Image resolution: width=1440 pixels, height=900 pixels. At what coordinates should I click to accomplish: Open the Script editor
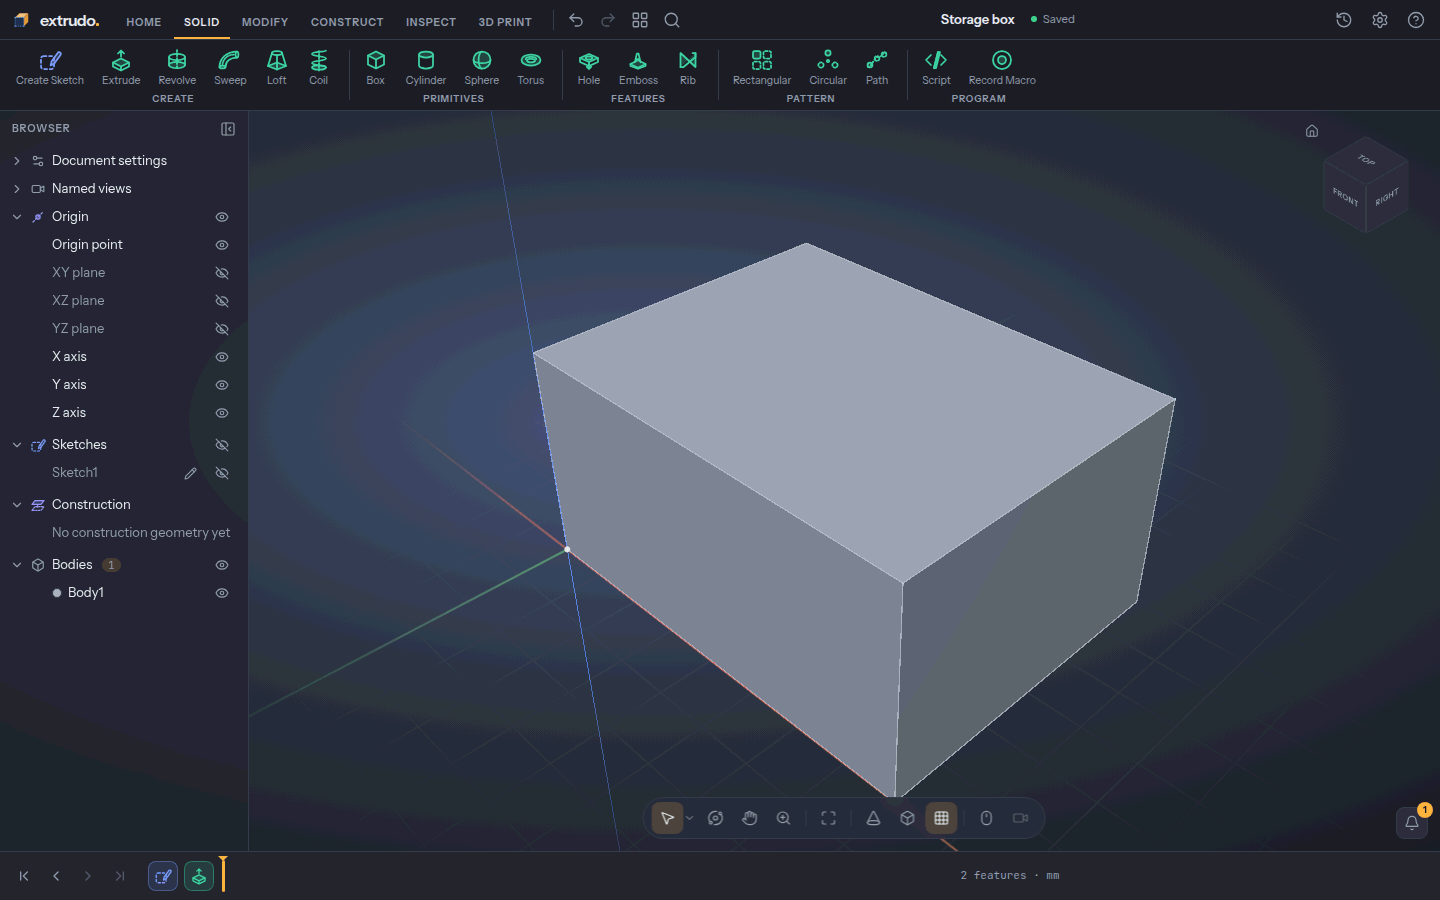936,68
